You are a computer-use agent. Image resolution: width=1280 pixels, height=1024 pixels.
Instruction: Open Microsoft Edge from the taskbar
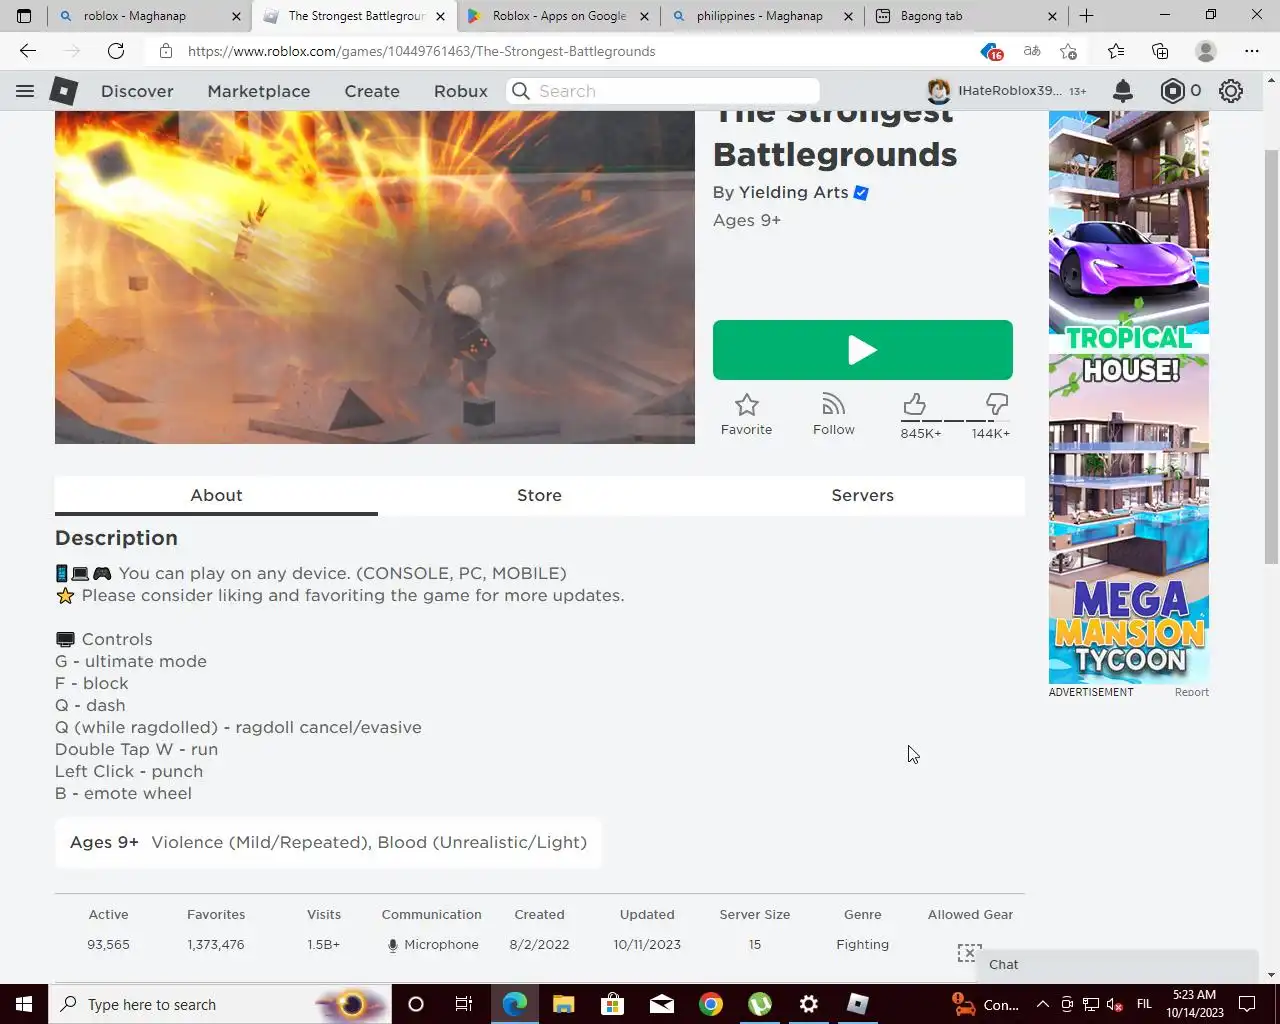coord(515,1004)
